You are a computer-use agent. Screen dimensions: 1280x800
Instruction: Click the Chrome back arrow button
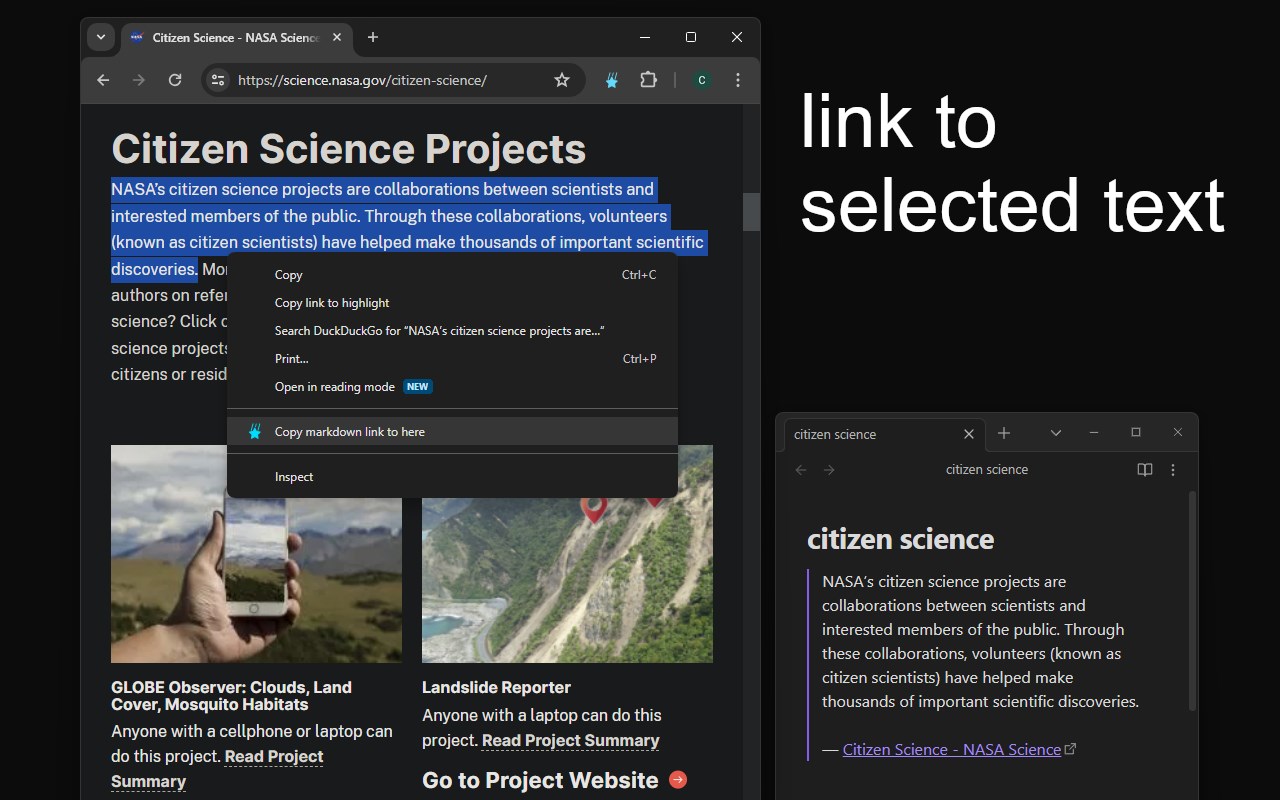[103, 80]
